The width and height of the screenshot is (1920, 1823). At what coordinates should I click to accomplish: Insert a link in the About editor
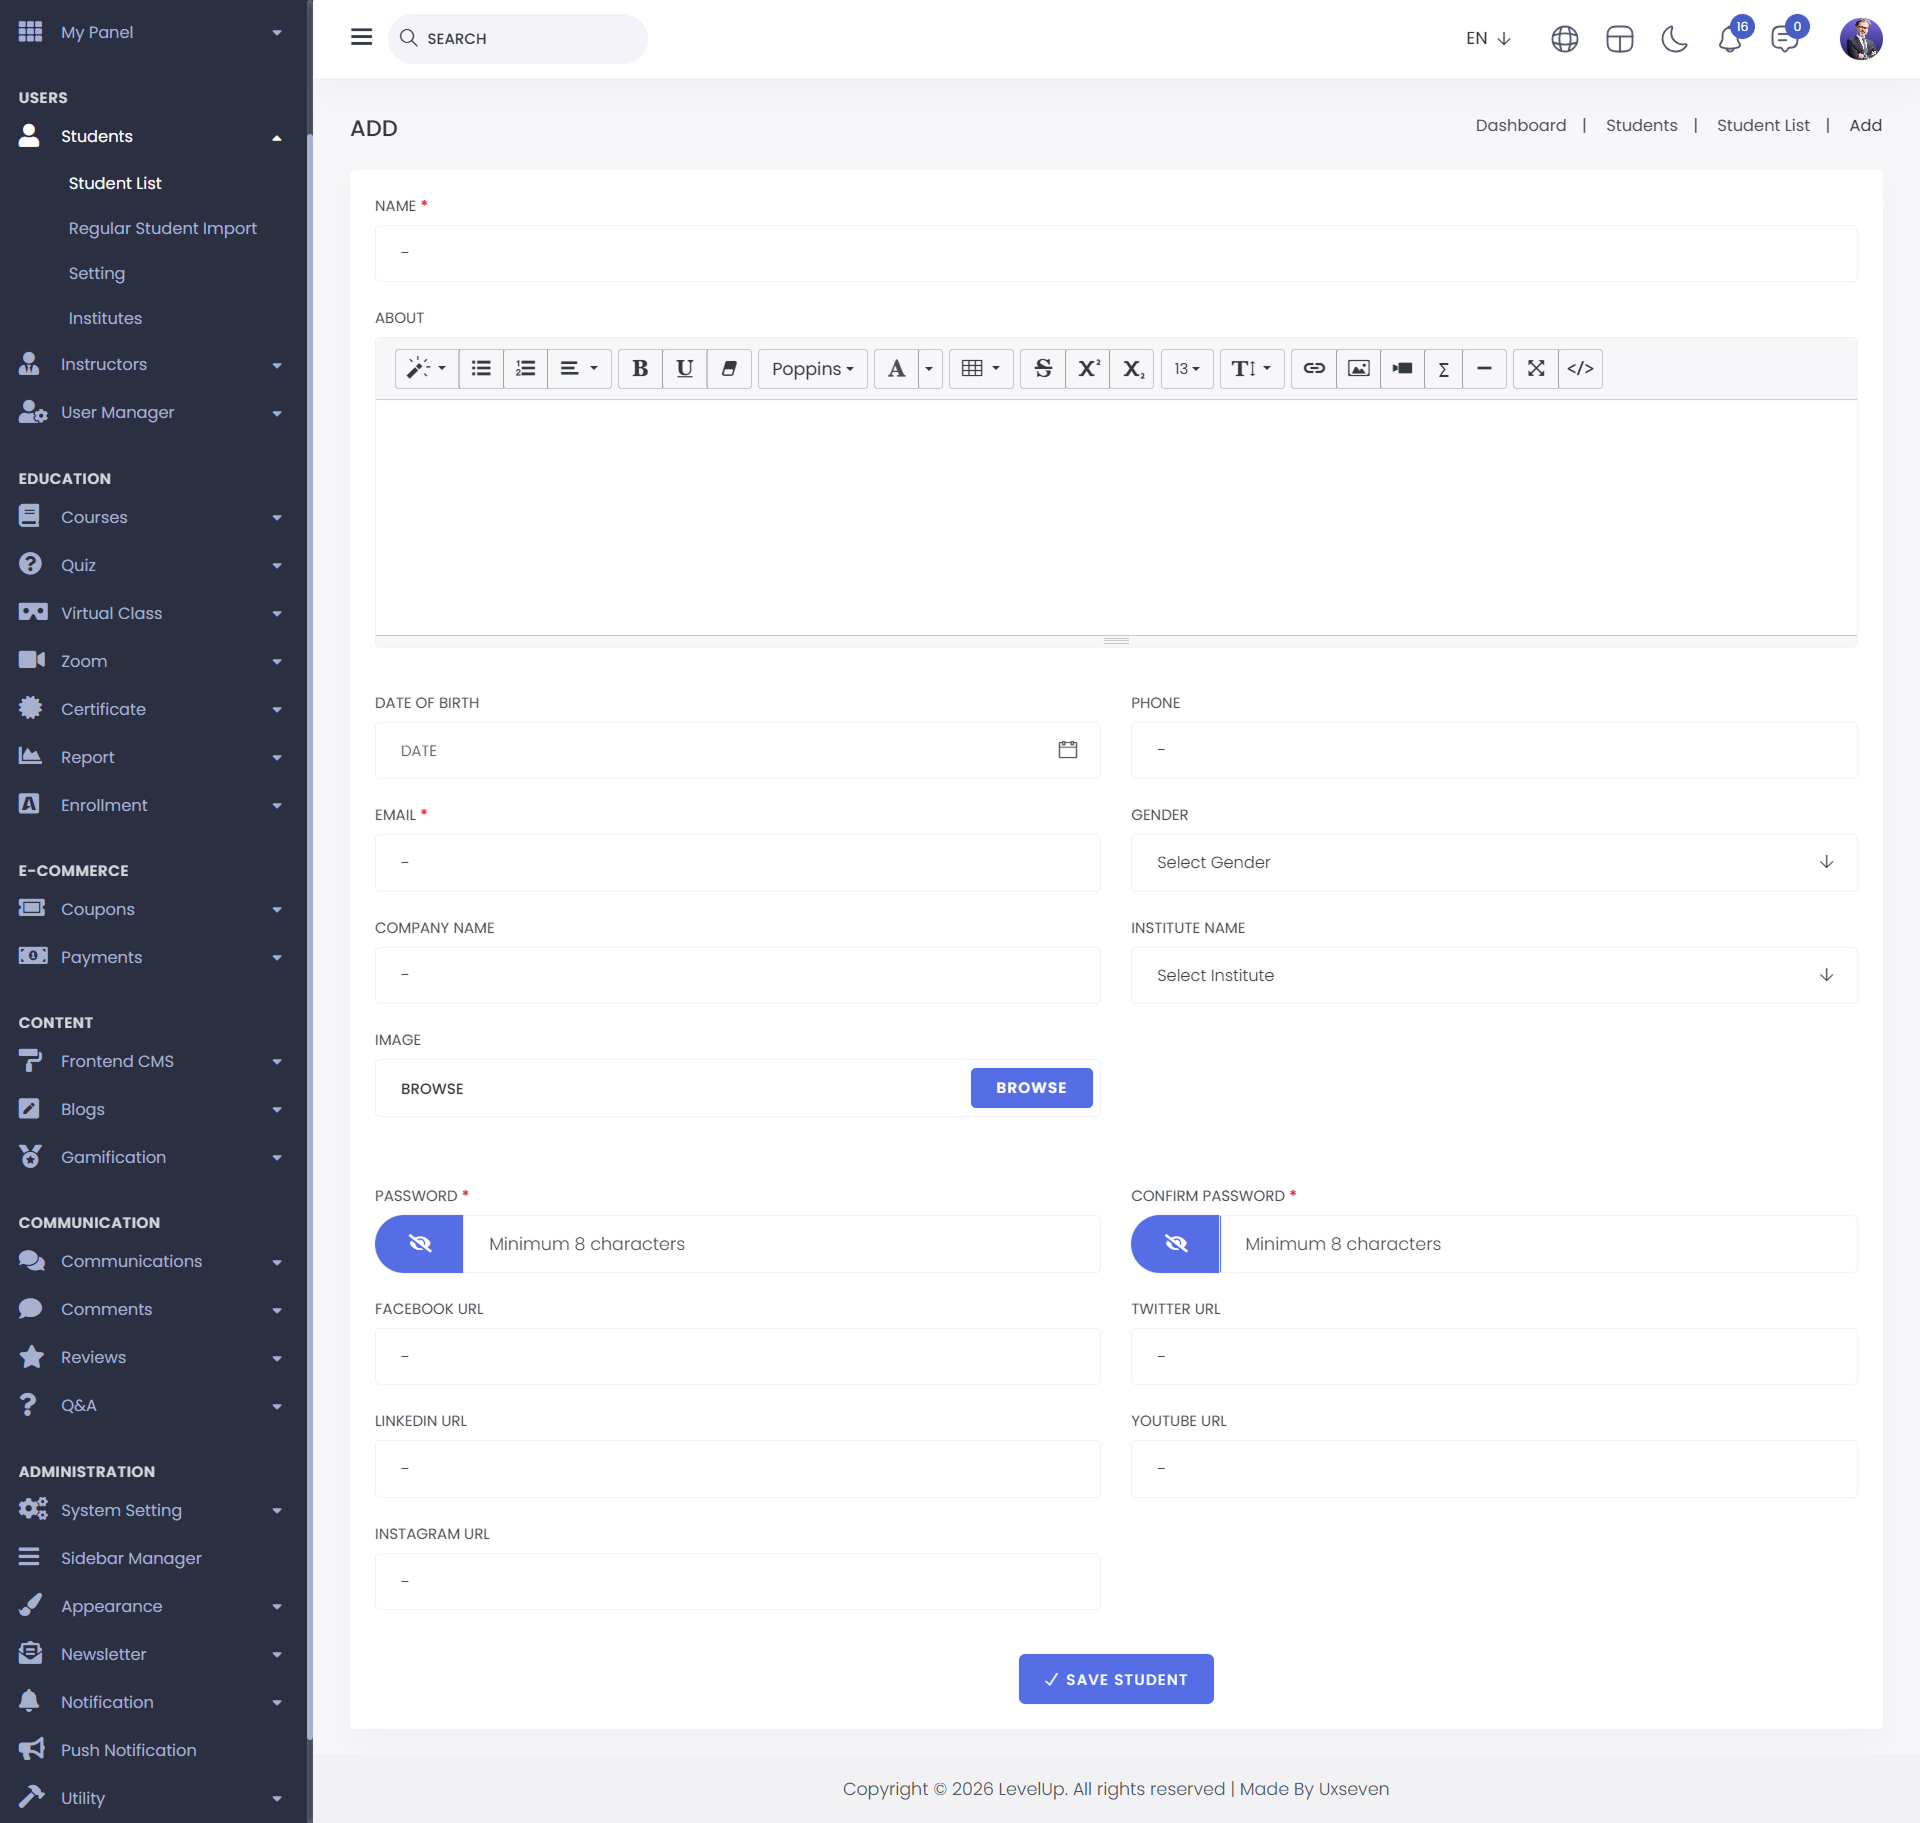(x=1314, y=369)
